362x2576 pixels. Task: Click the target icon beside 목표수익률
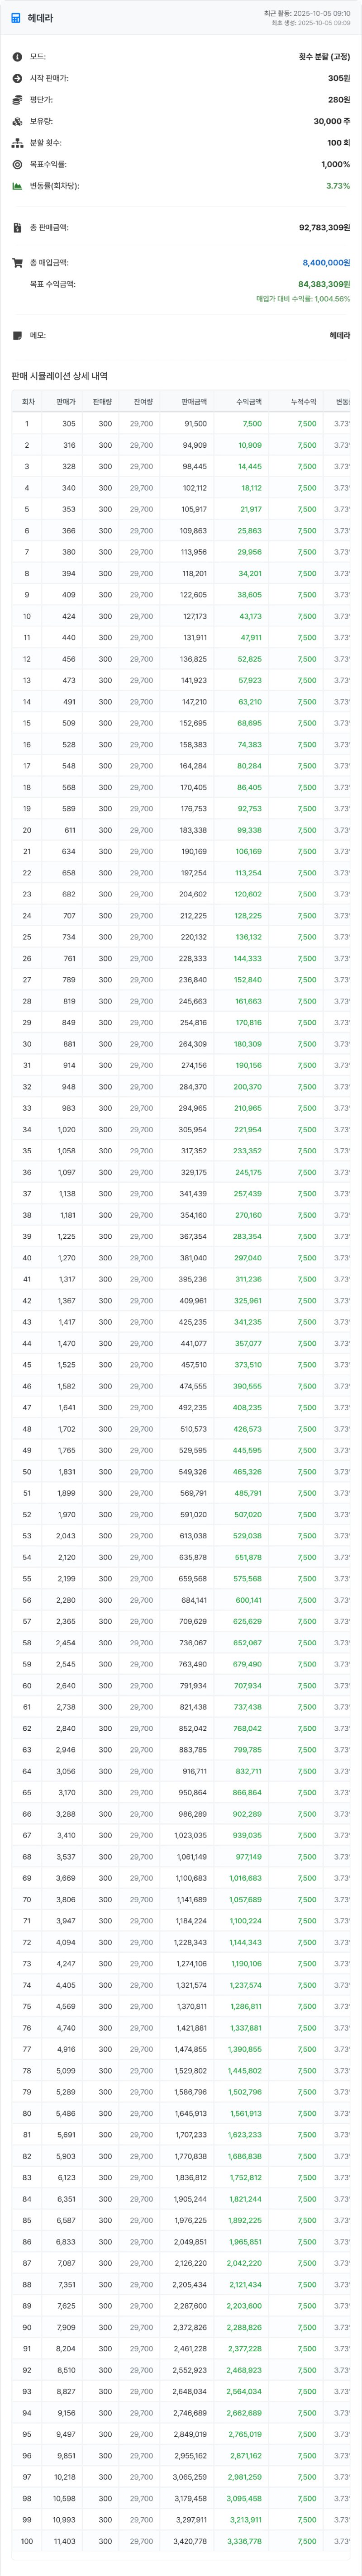pyautogui.click(x=17, y=164)
